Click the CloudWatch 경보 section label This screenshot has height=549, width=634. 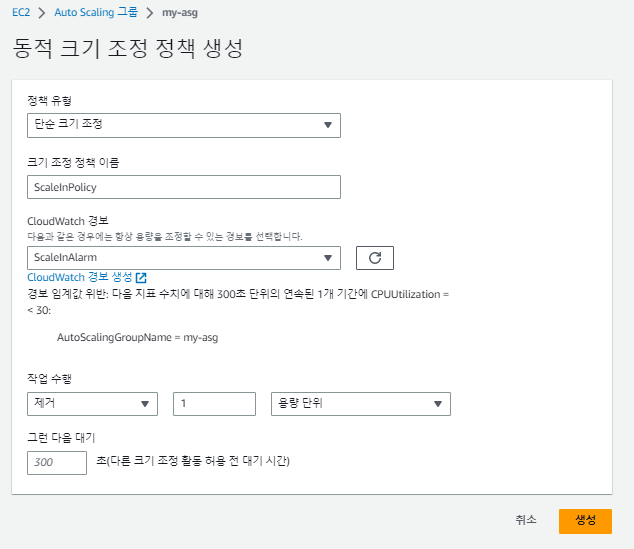point(68,221)
